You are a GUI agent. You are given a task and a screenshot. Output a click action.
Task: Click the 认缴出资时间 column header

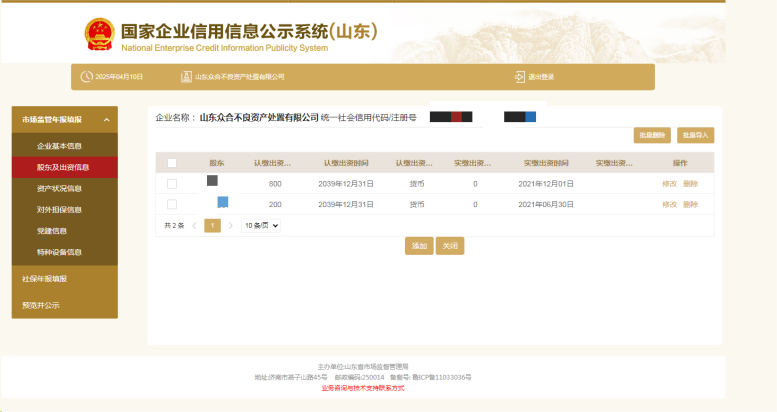click(346, 163)
